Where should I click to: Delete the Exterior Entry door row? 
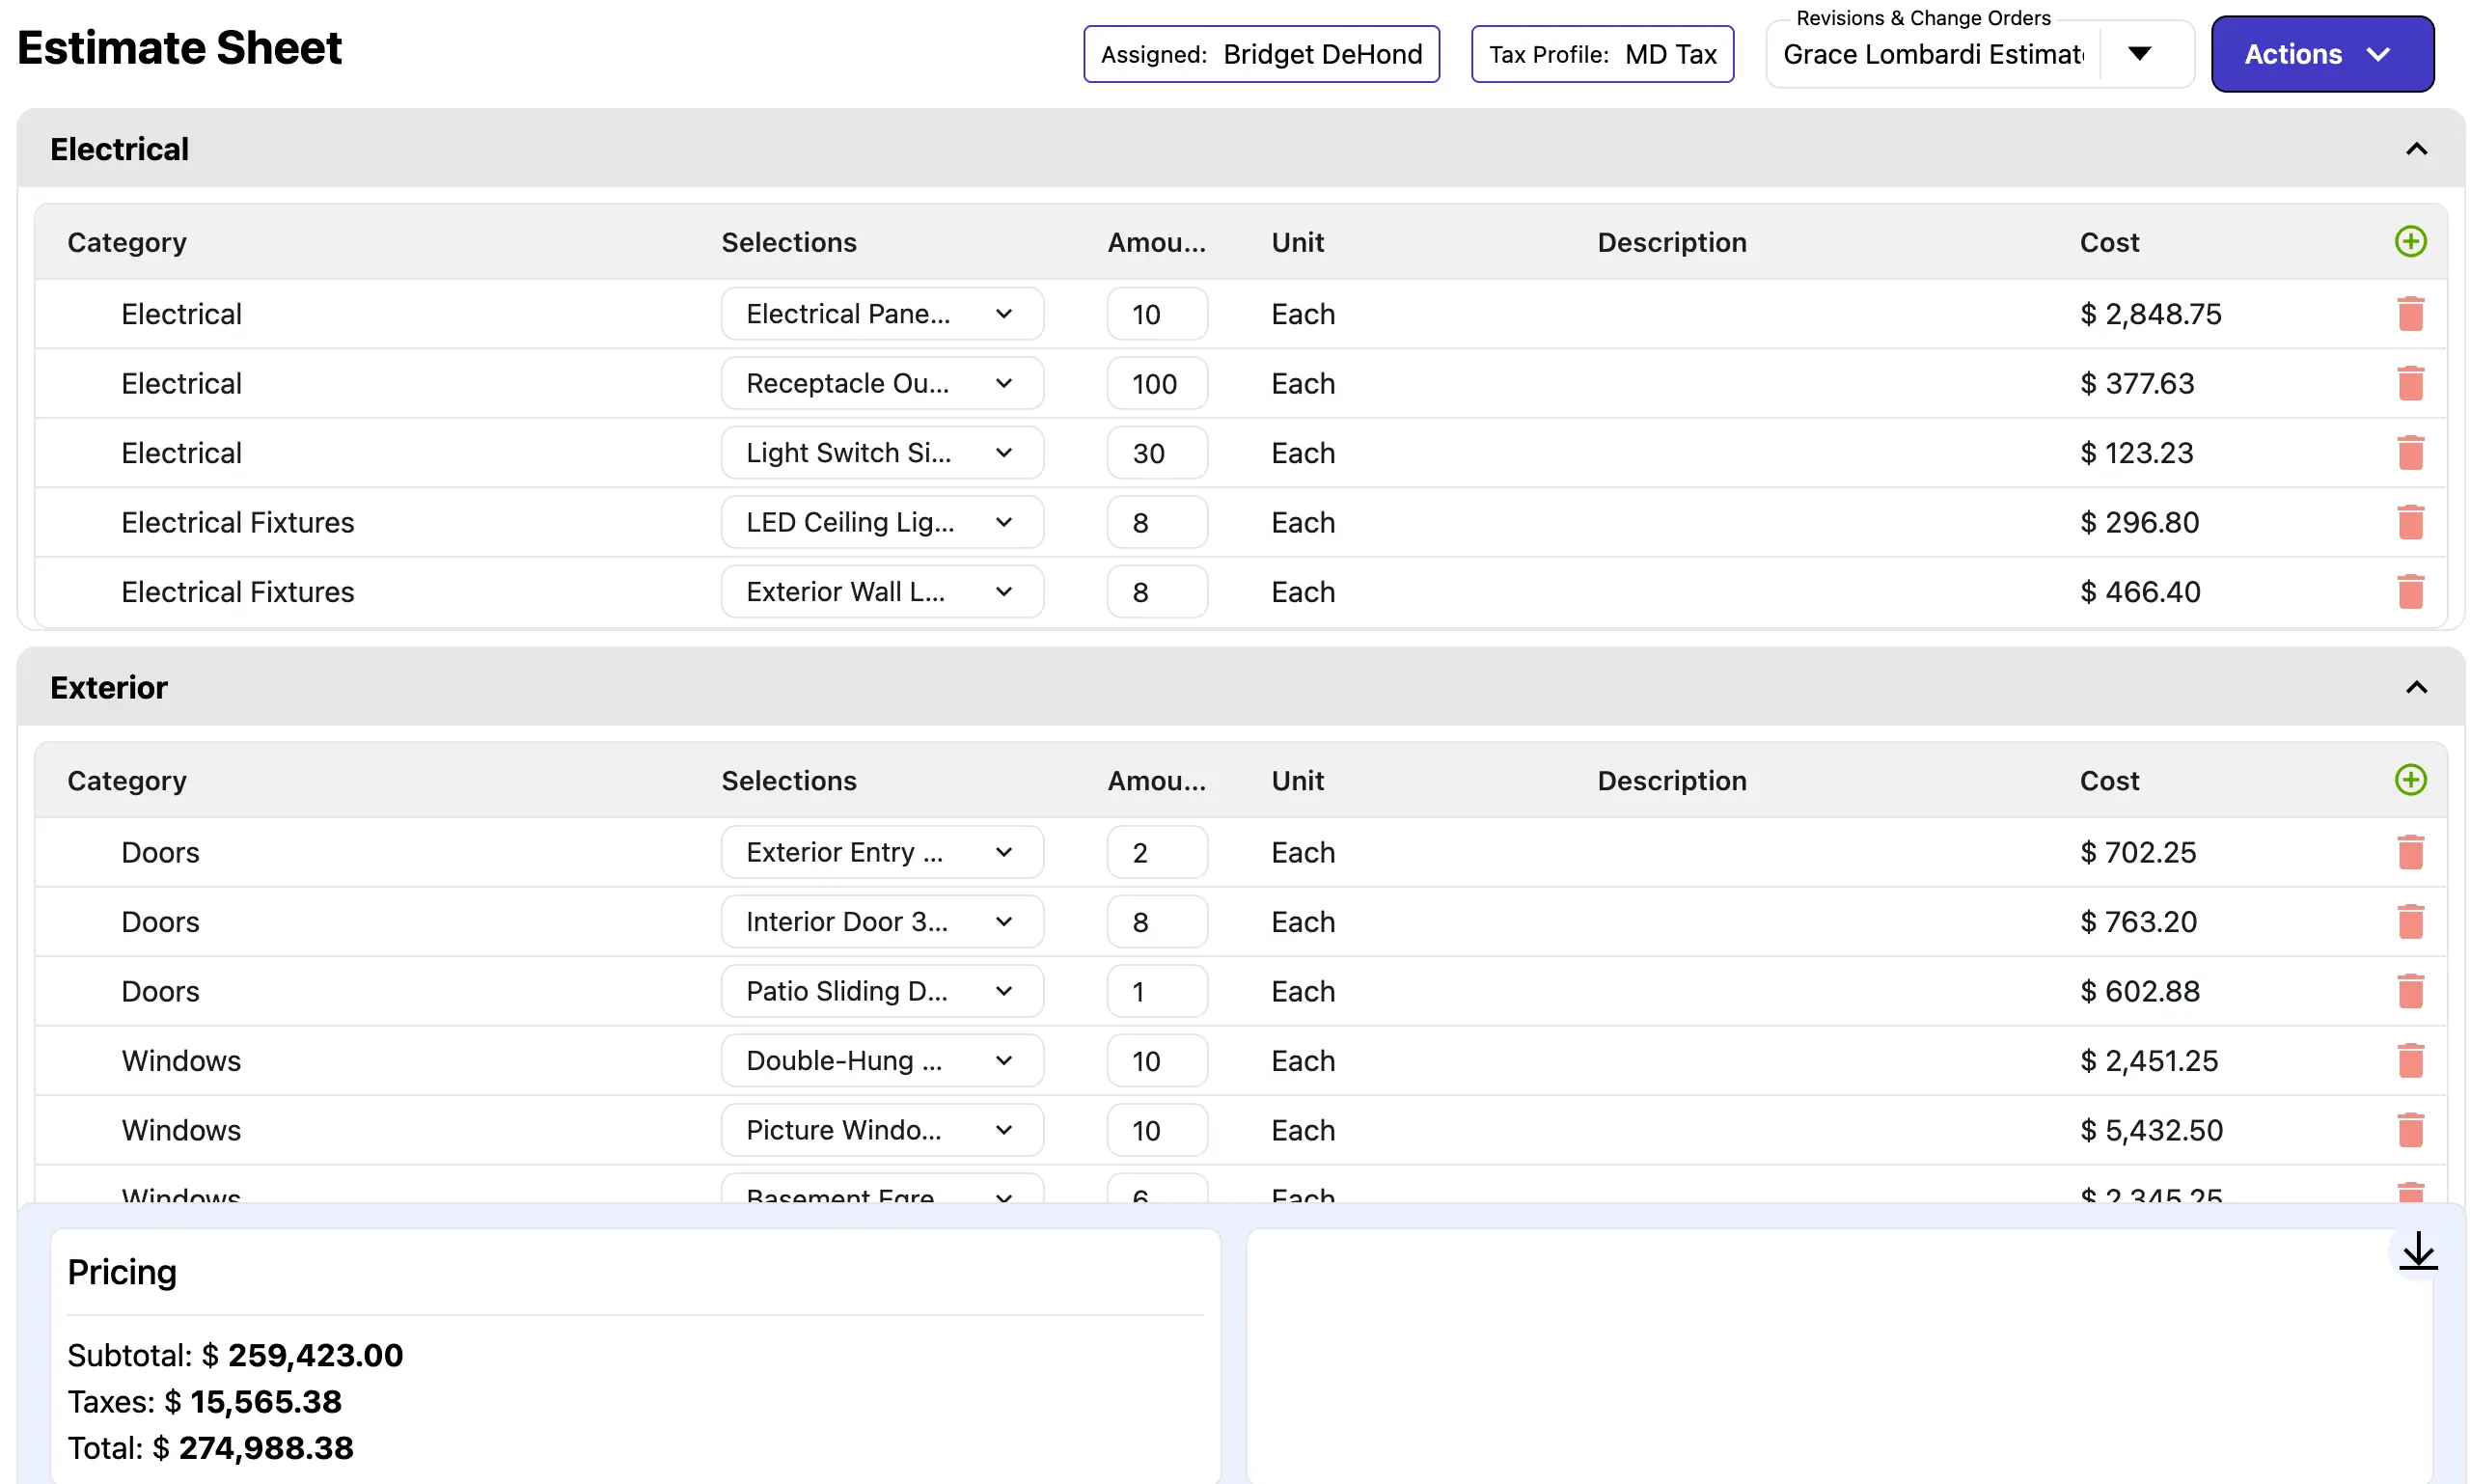coord(2409,852)
